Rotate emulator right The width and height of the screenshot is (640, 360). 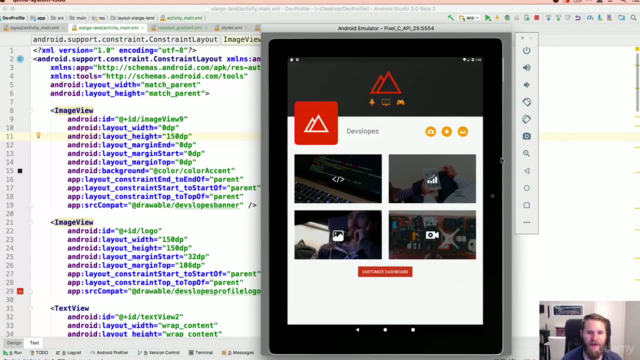click(527, 119)
